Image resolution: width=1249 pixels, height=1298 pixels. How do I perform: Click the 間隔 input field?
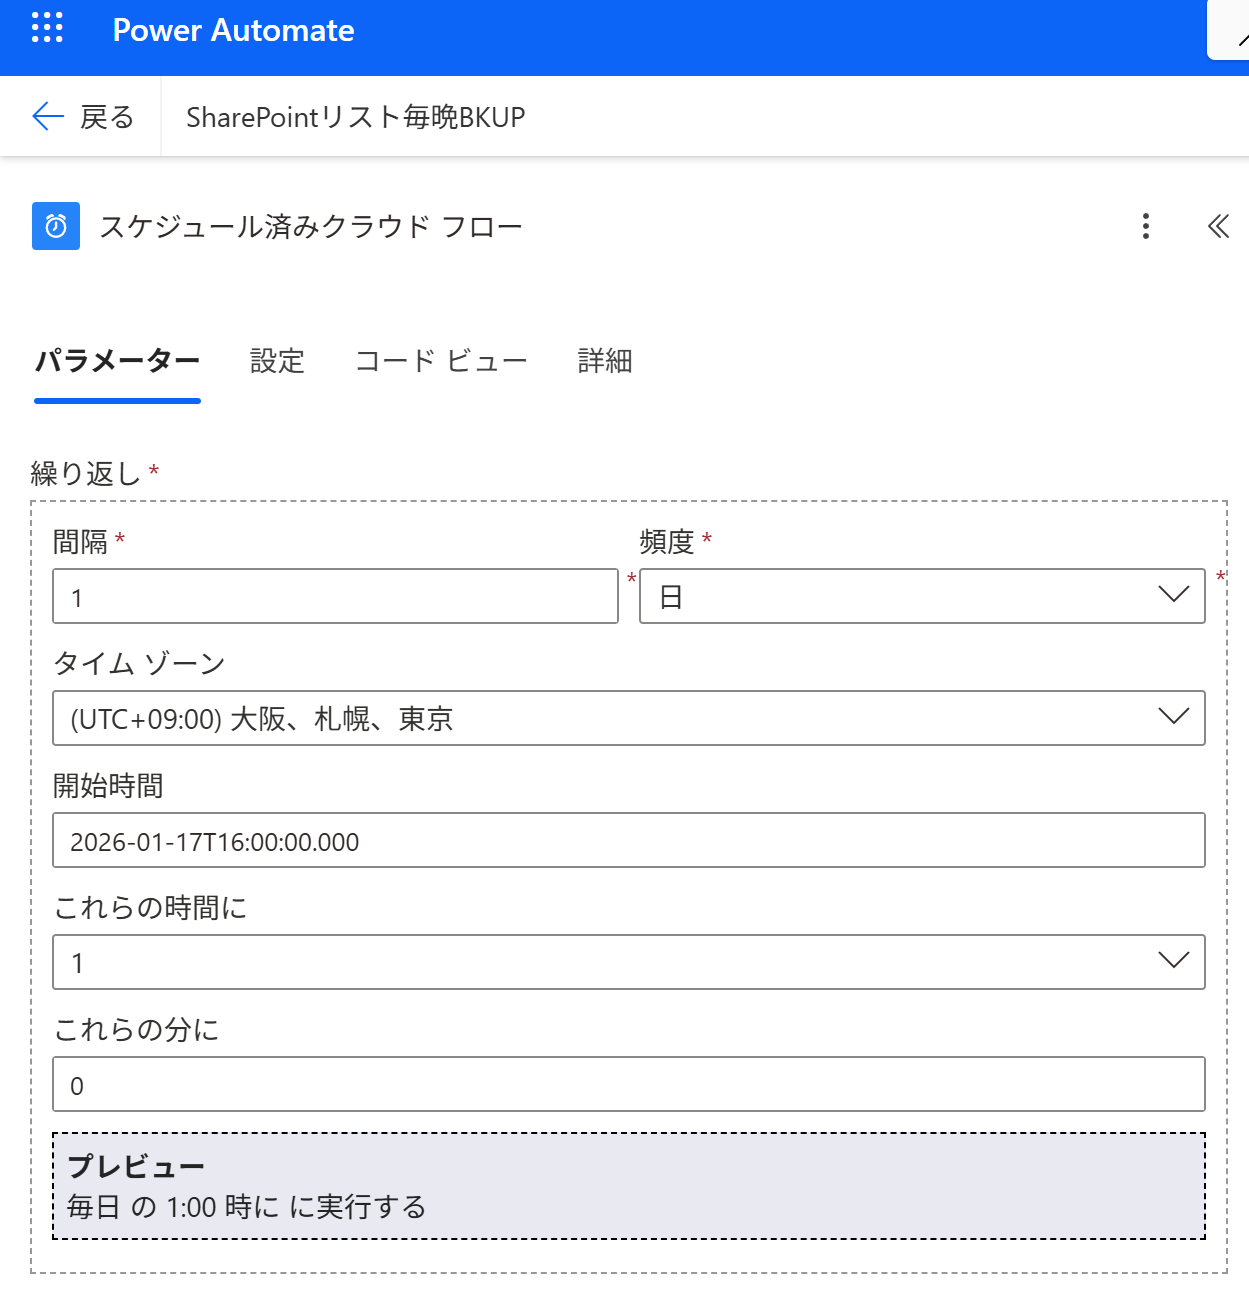coord(335,597)
